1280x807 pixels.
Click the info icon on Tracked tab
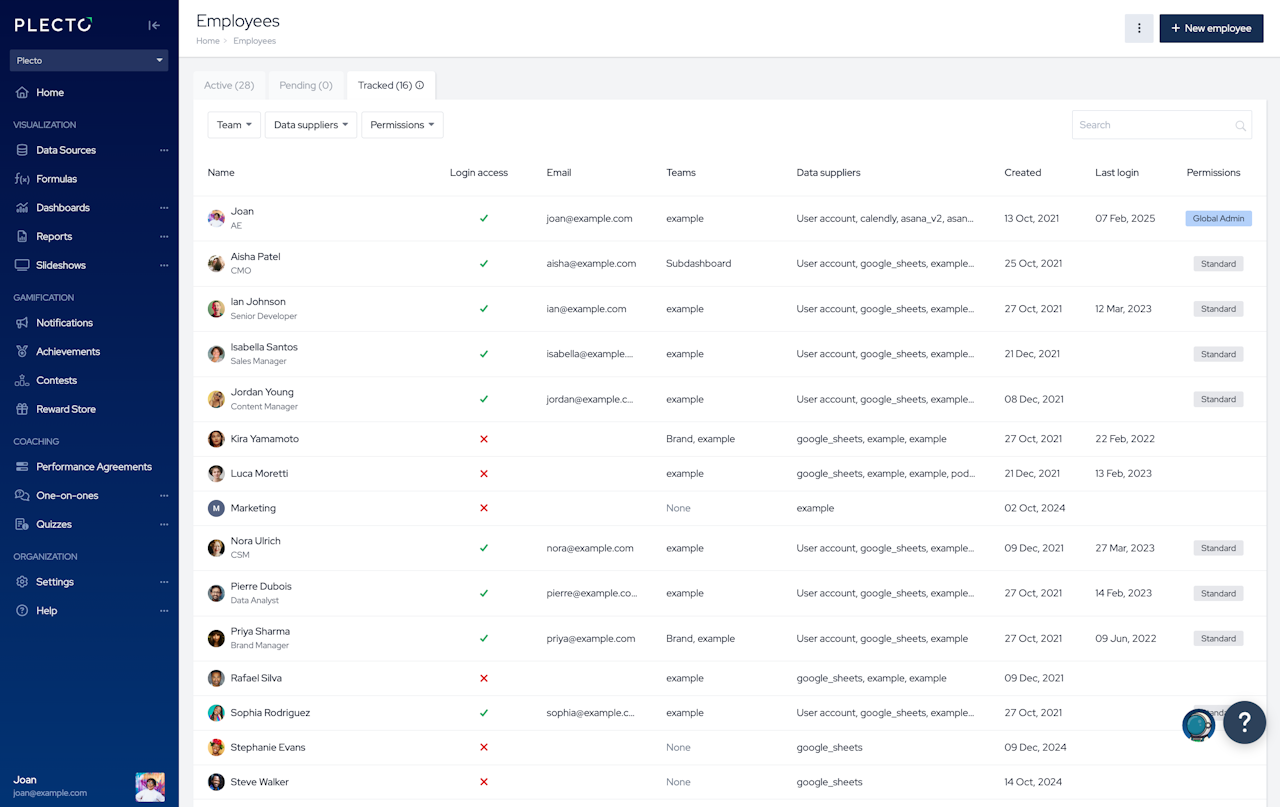pyautogui.click(x=420, y=86)
